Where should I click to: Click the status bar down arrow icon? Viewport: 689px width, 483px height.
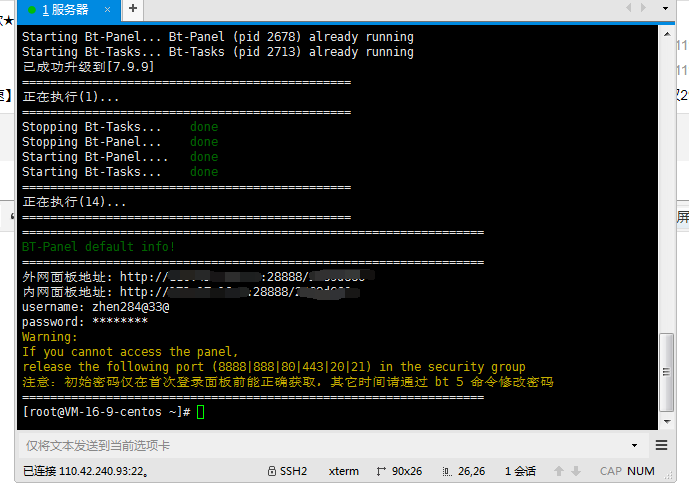pyautogui.click(x=576, y=472)
